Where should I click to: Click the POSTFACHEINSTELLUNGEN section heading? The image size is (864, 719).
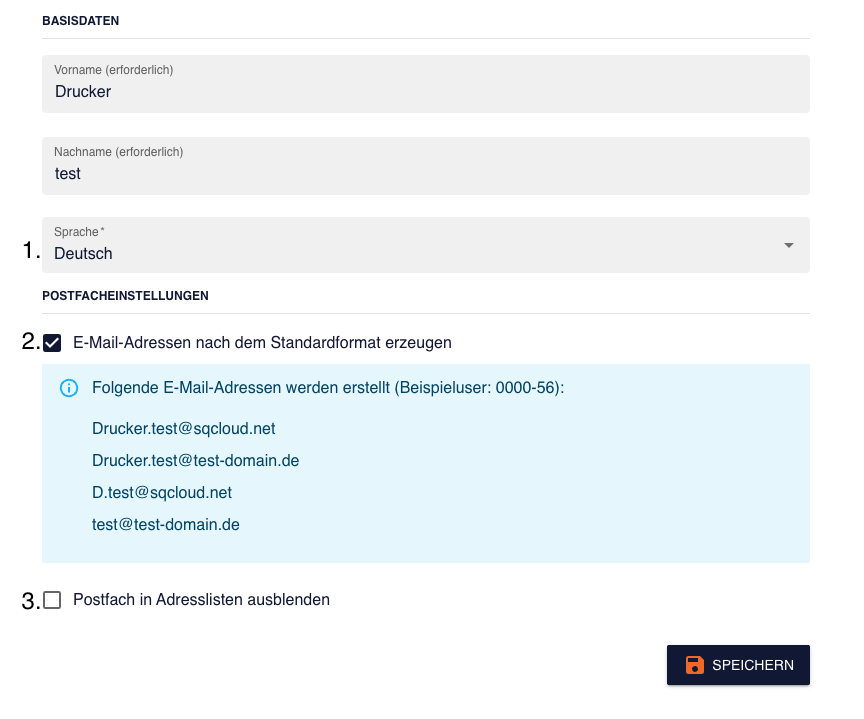tap(125, 296)
